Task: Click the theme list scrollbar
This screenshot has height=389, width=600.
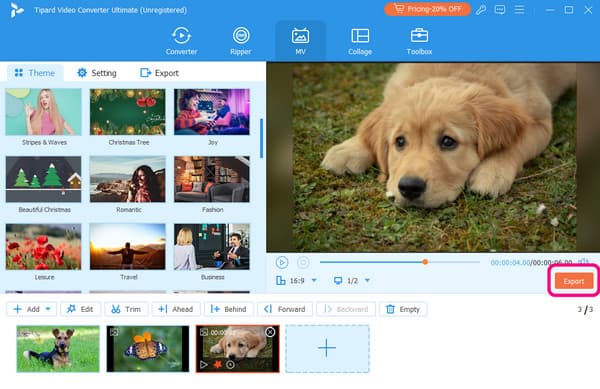Action: pos(261,138)
